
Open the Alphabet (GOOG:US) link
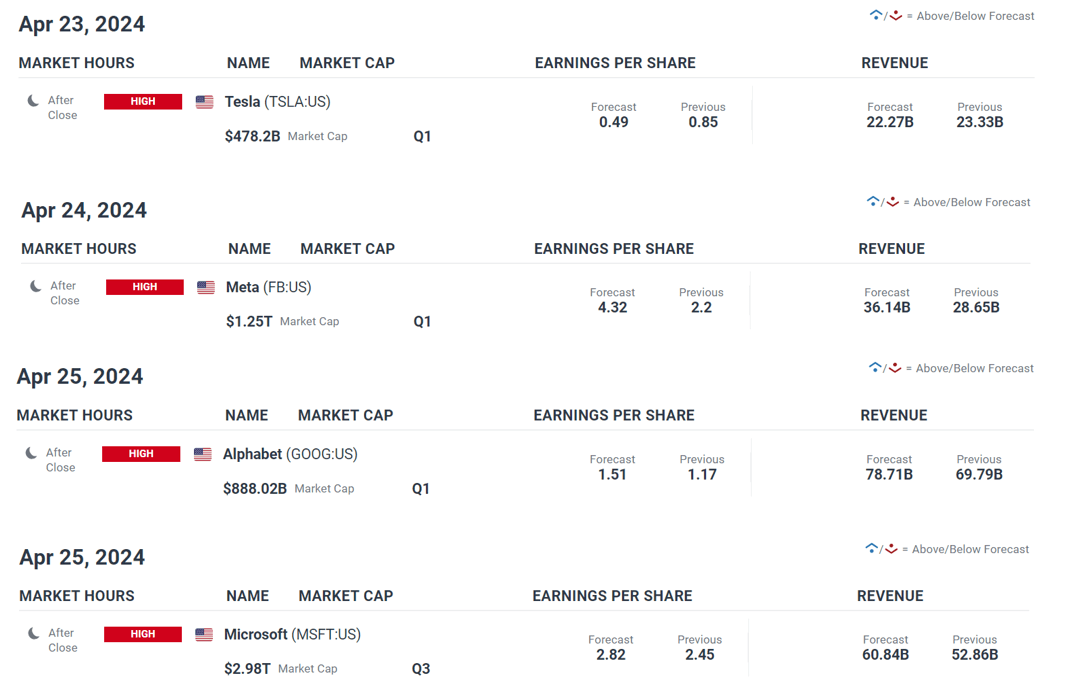click(x=290, y=454)
